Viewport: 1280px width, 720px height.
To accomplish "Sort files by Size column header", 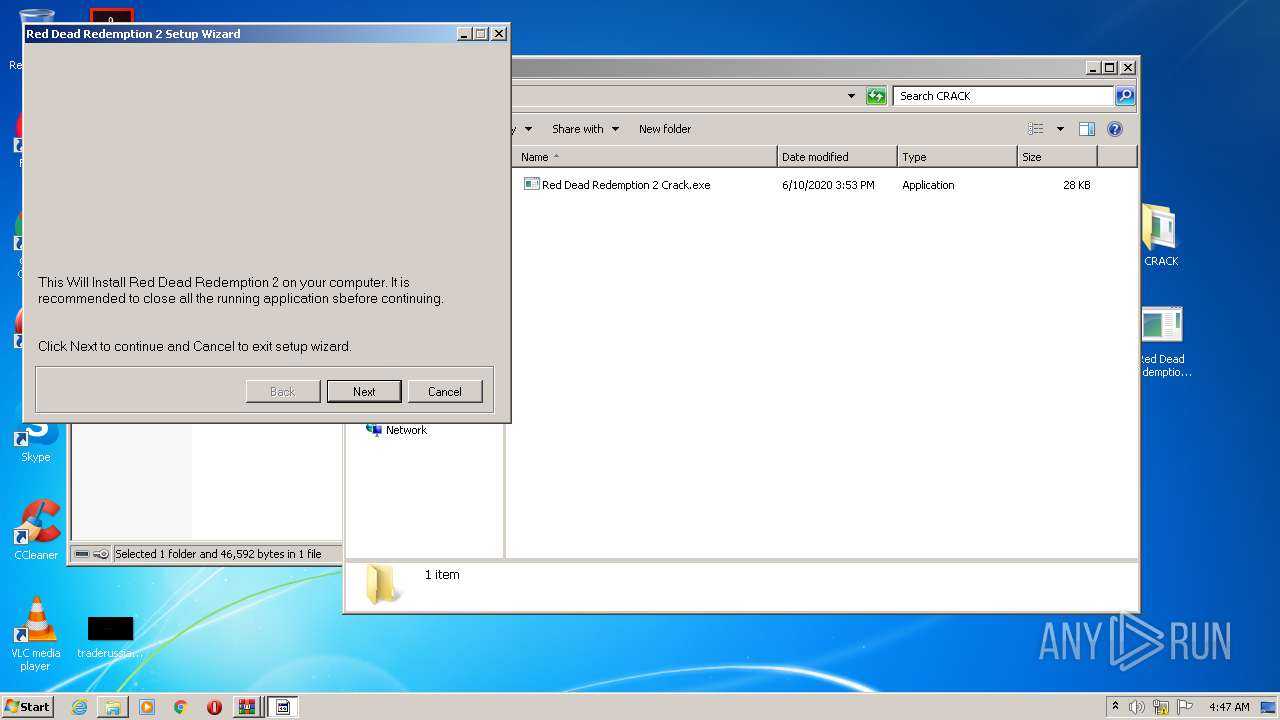I will coord(1057,157).
